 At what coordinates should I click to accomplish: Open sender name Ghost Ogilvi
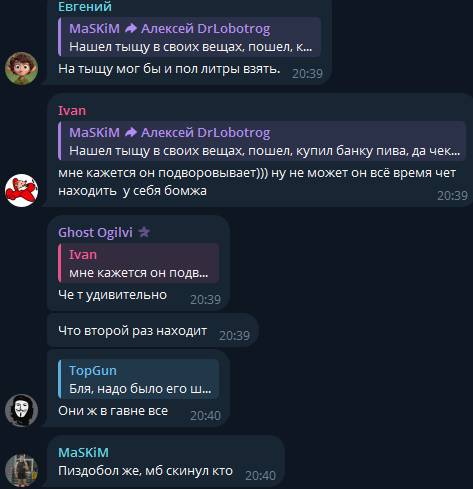pyautogui.click(x=95, y=232)
